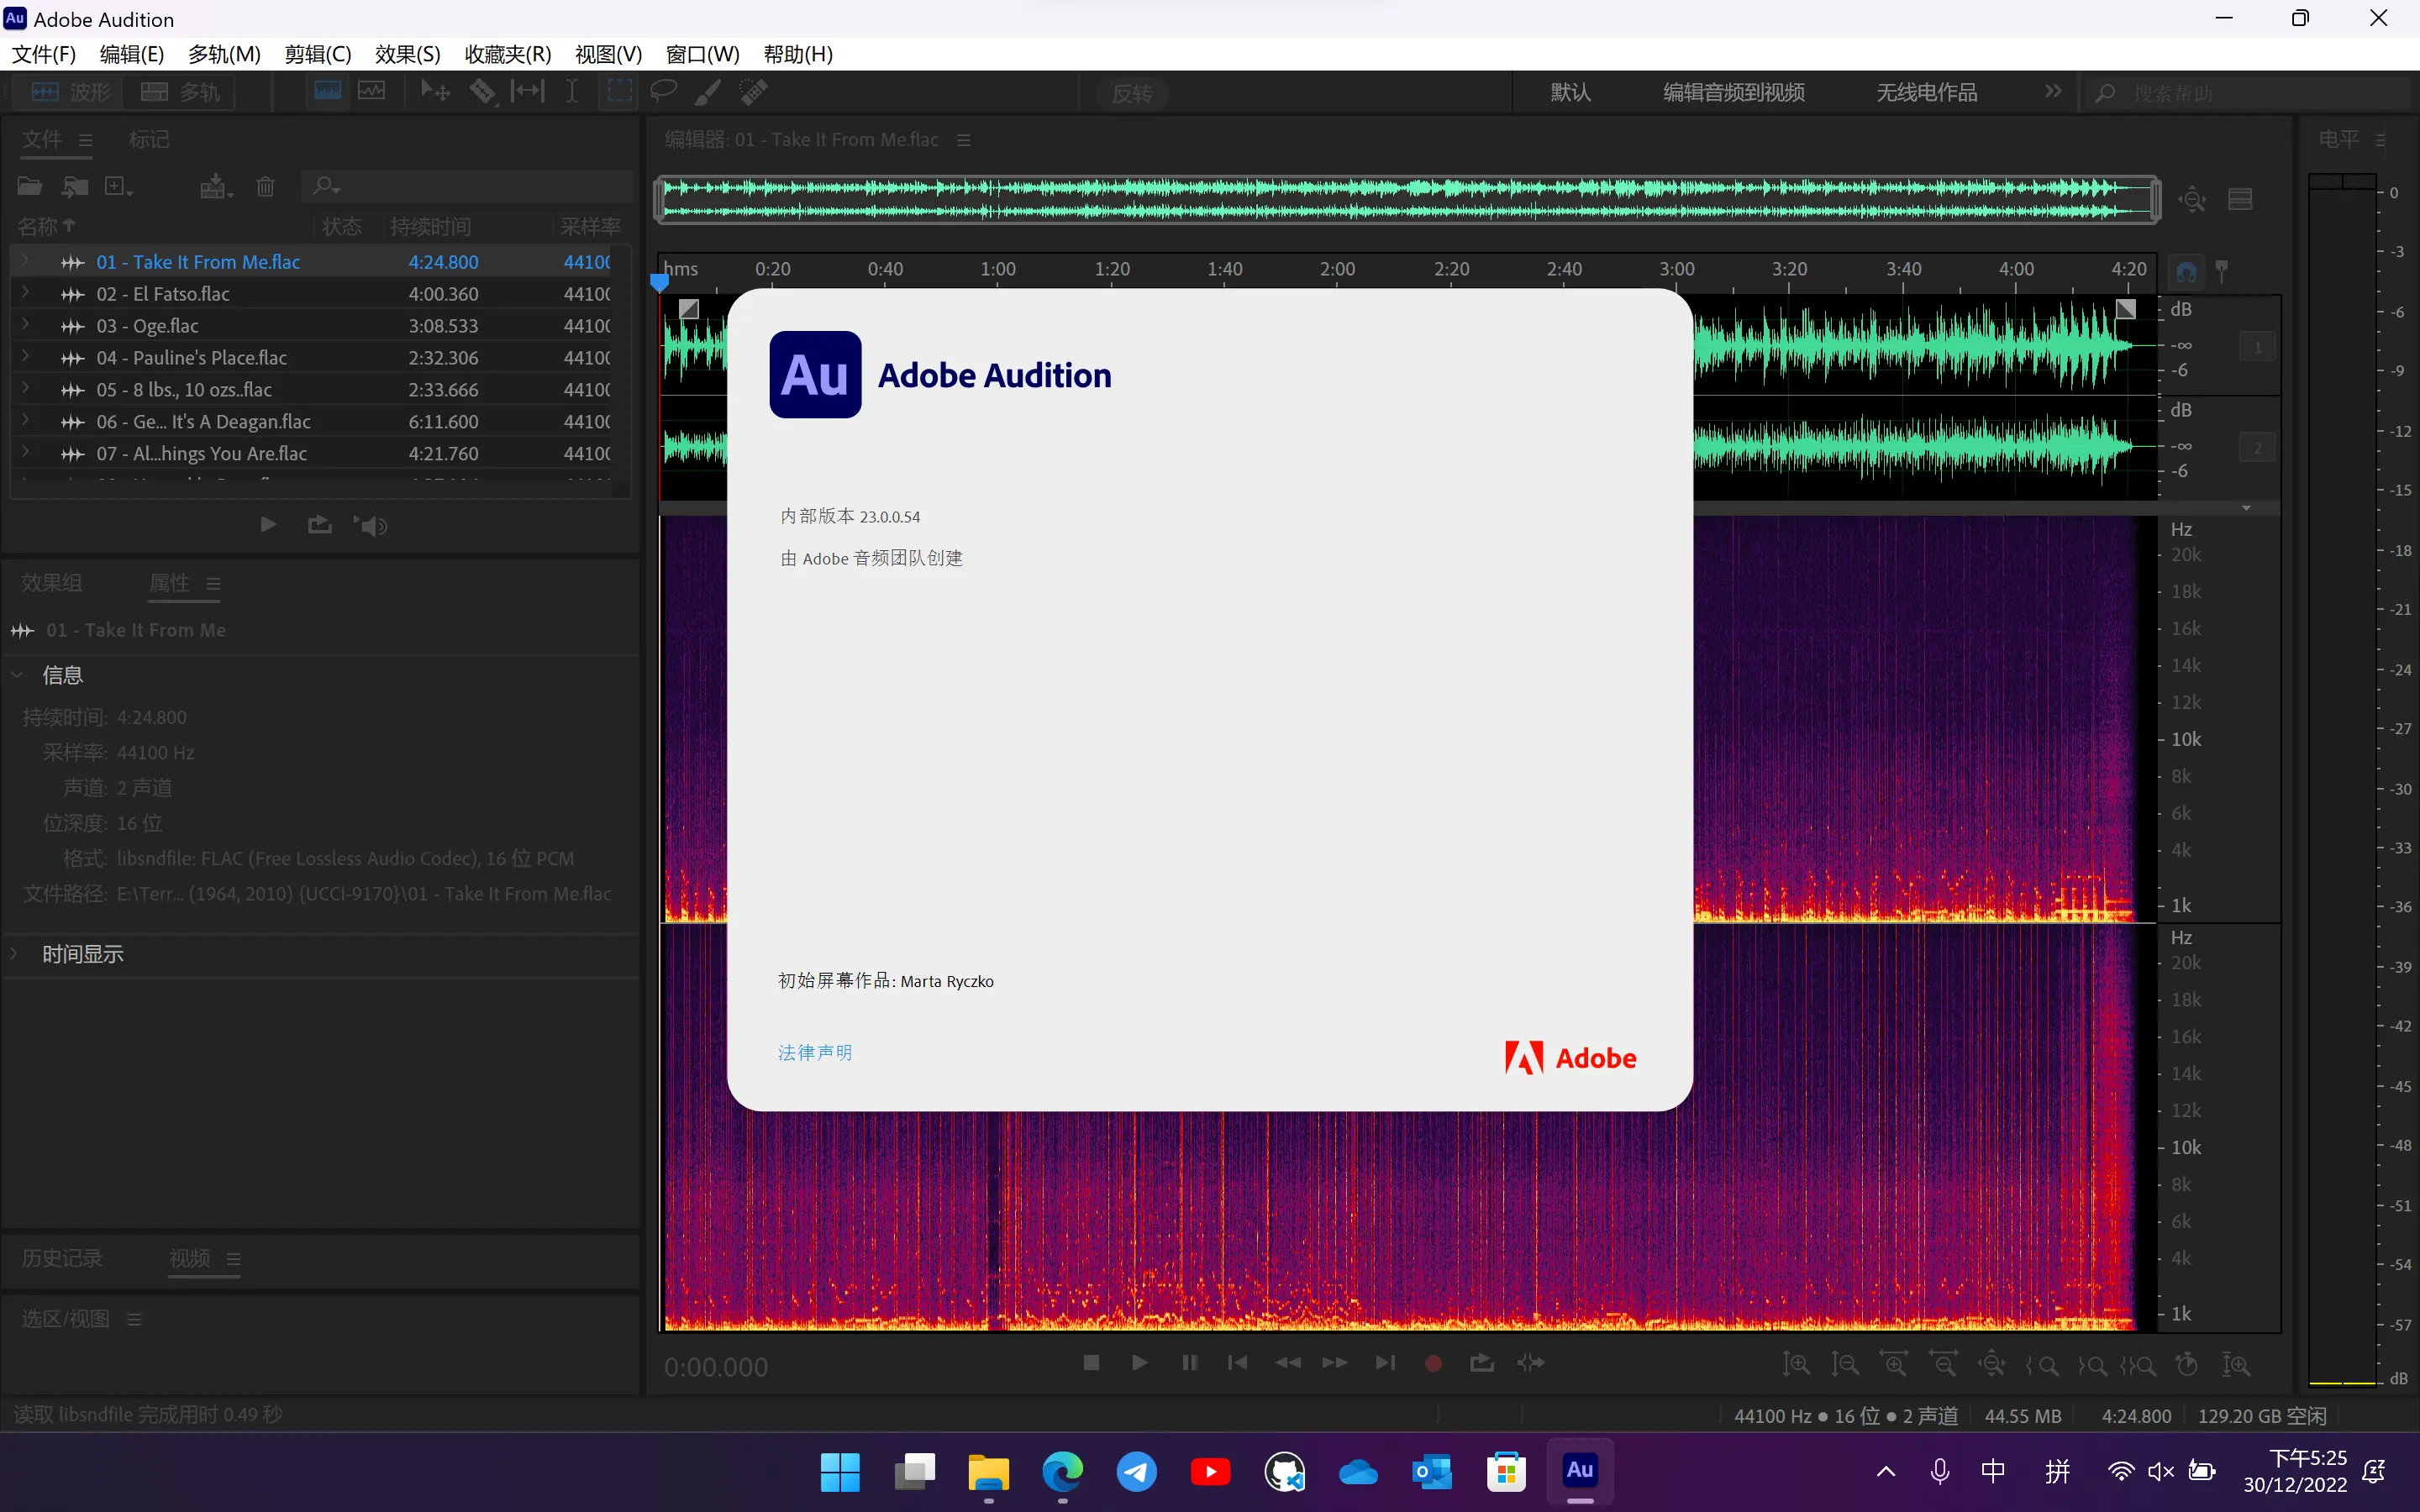This screenshot has width=2420, height=1512.
Task: Open the 多轨(M) menu
Action: point(224,54)
